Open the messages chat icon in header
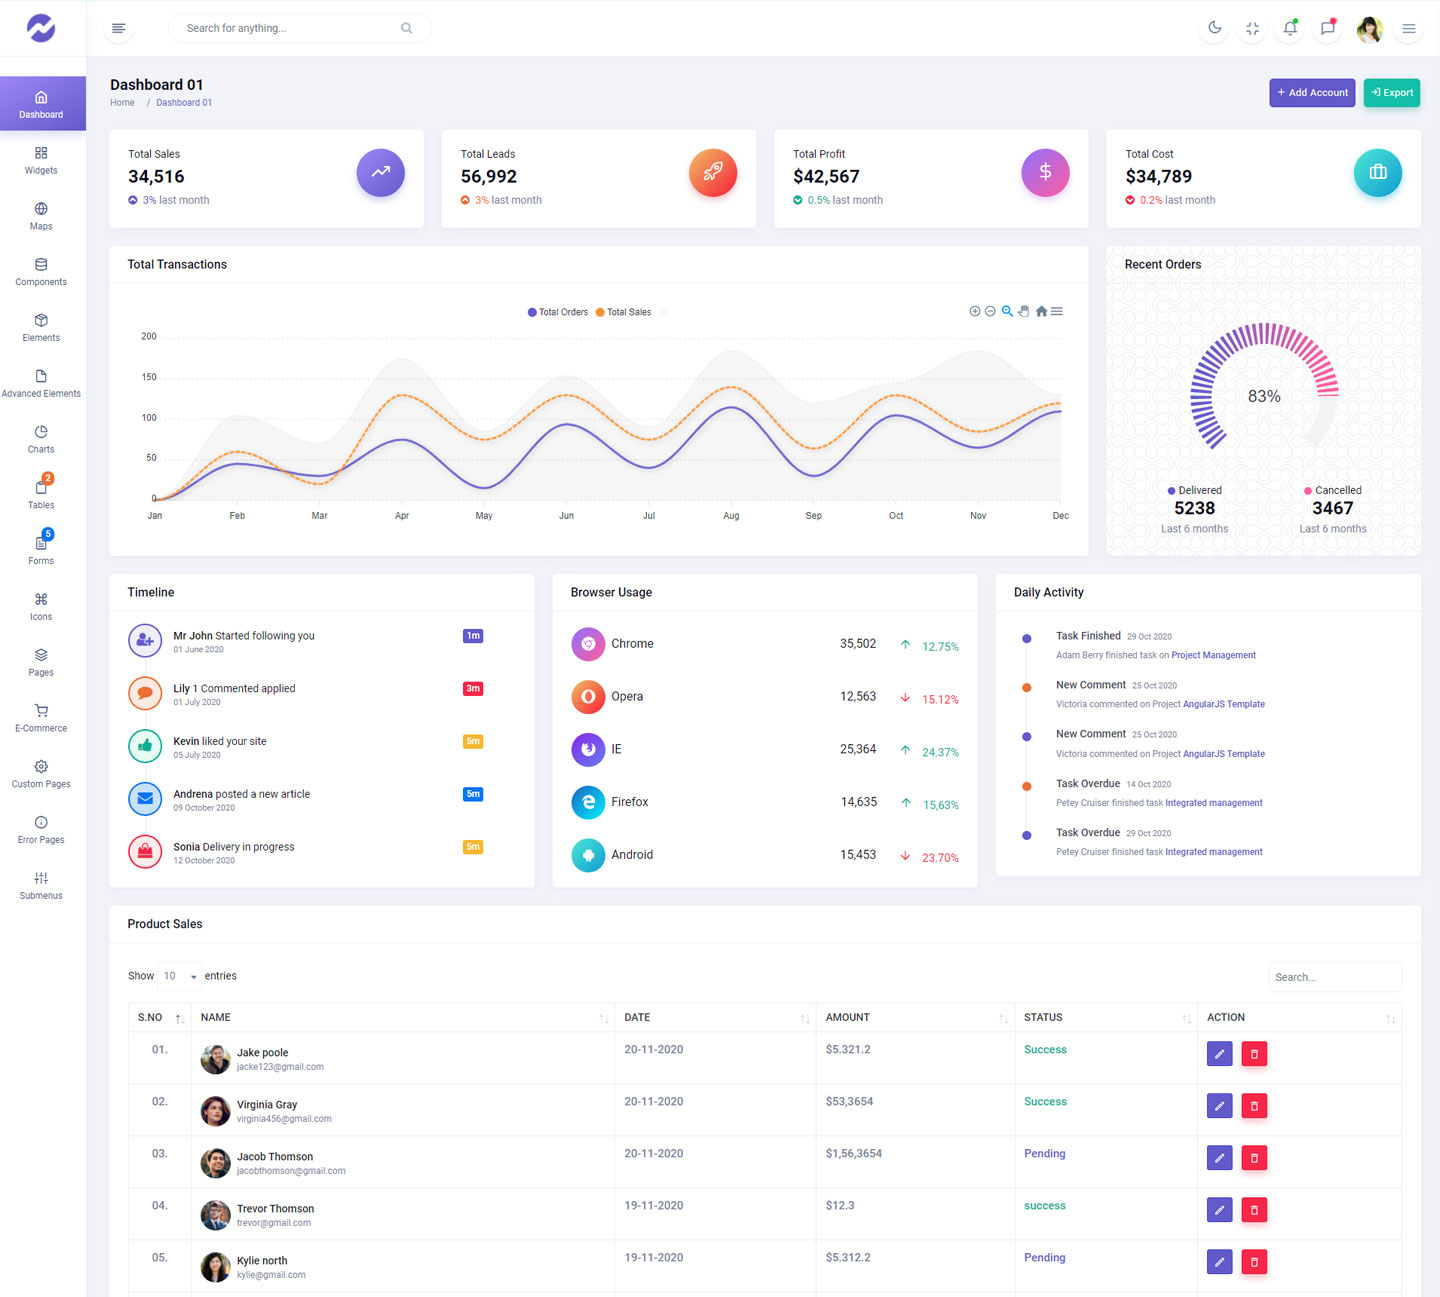The image size is (1440, 1297). [1328, 28]
